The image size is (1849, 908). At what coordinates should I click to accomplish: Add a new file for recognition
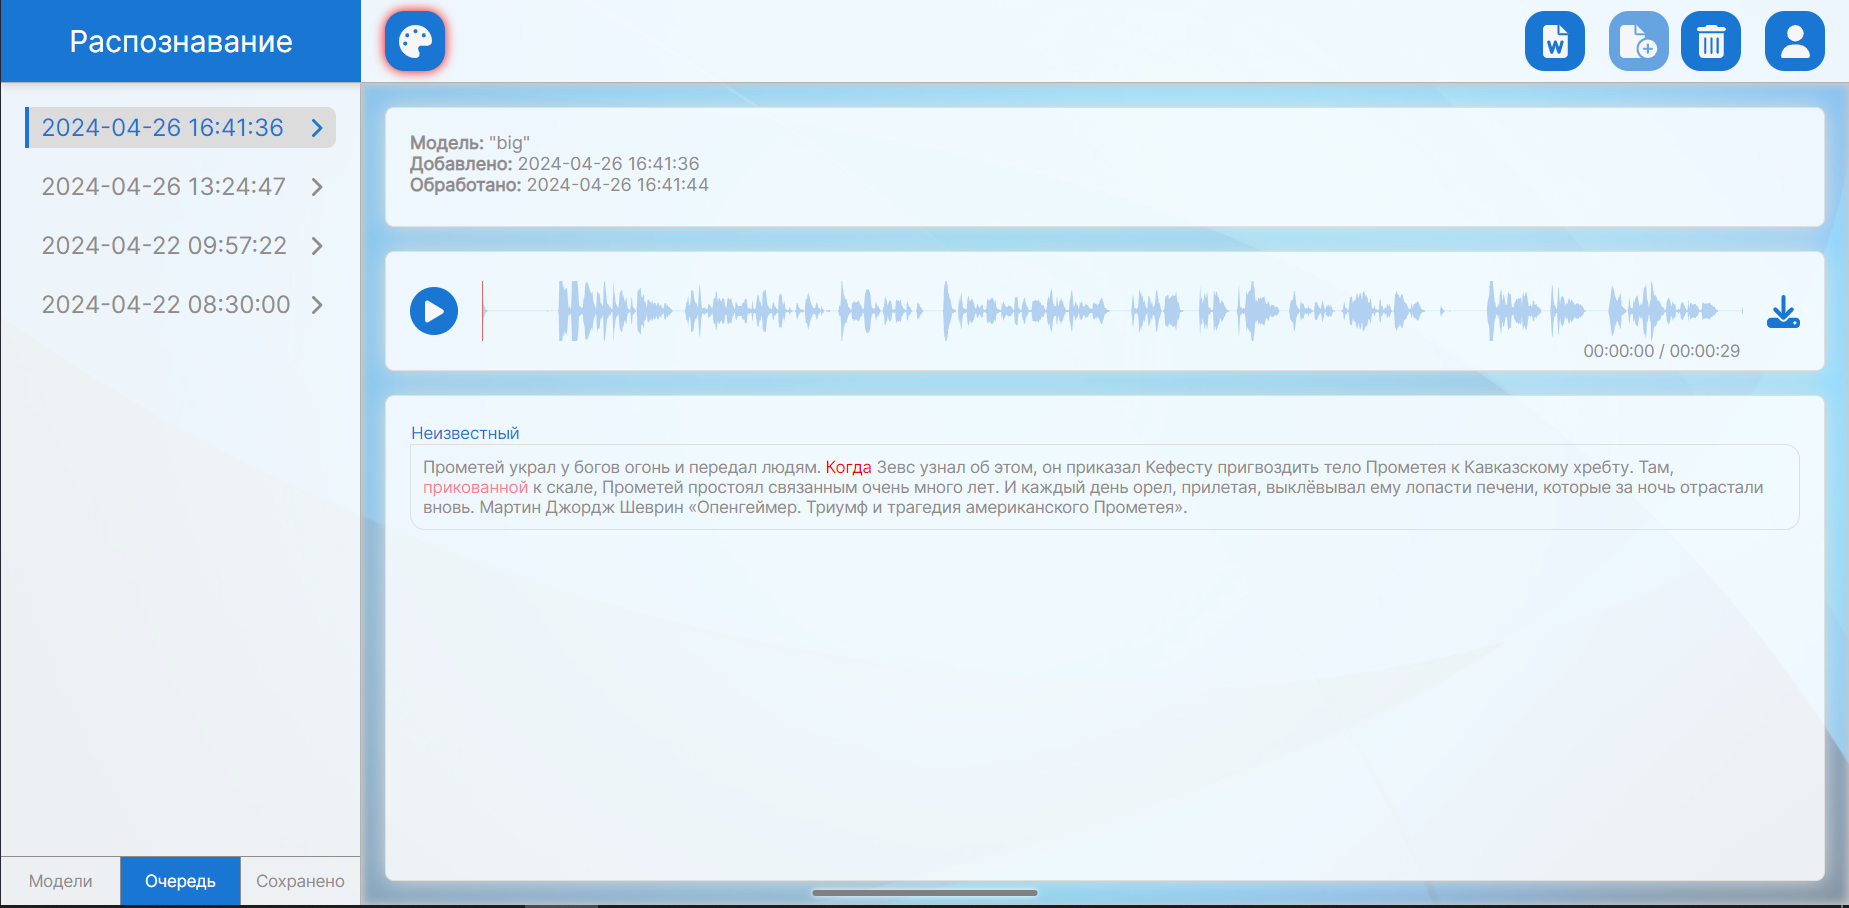coord(1638,42)
